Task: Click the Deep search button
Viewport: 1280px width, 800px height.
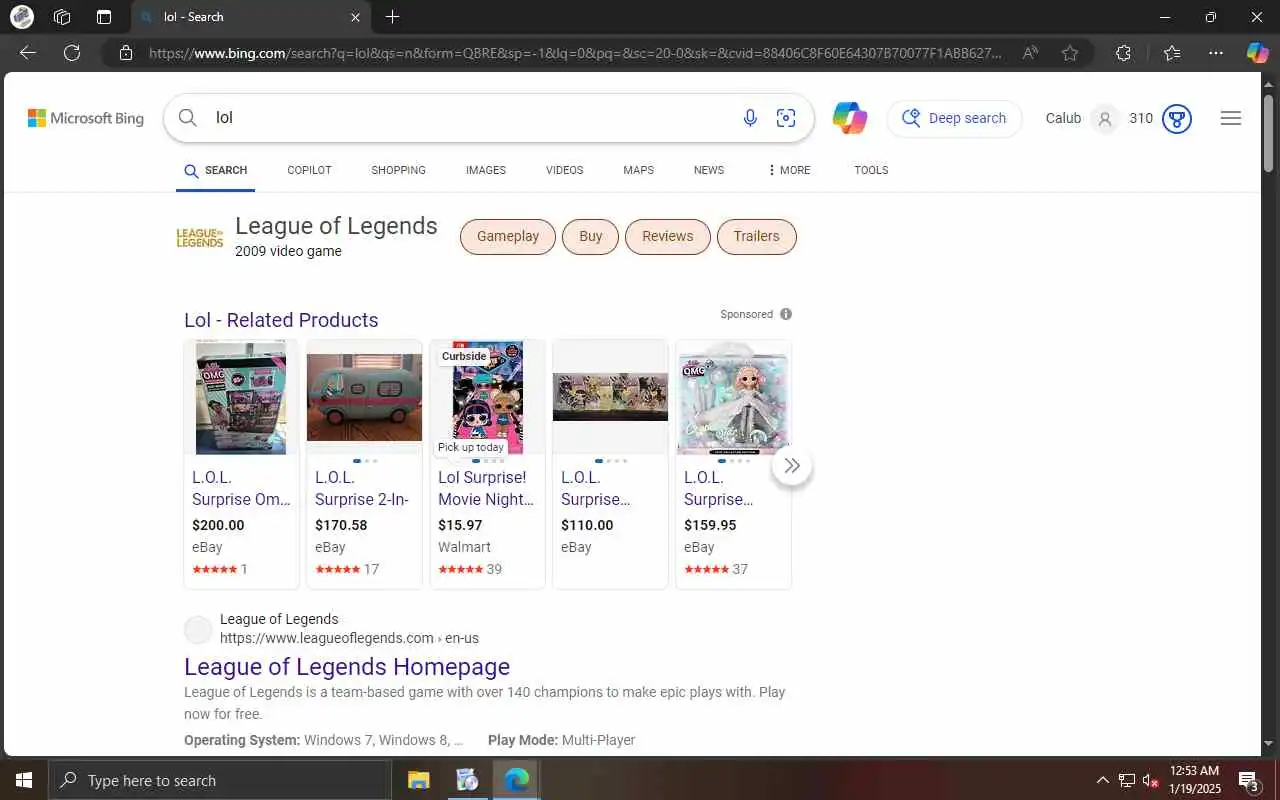Action: click(955, 118)
